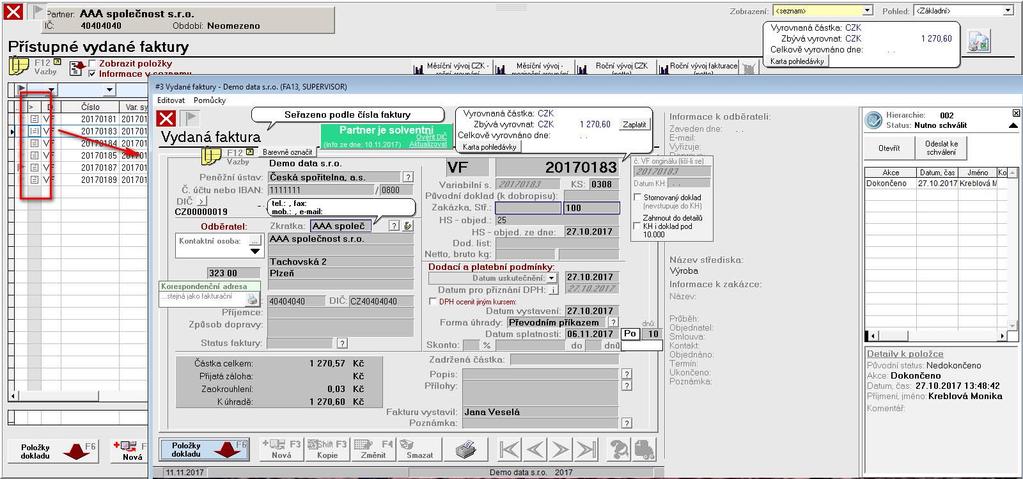
Task: Click the Barevně označit tab
Action: [x=287, y=151]
